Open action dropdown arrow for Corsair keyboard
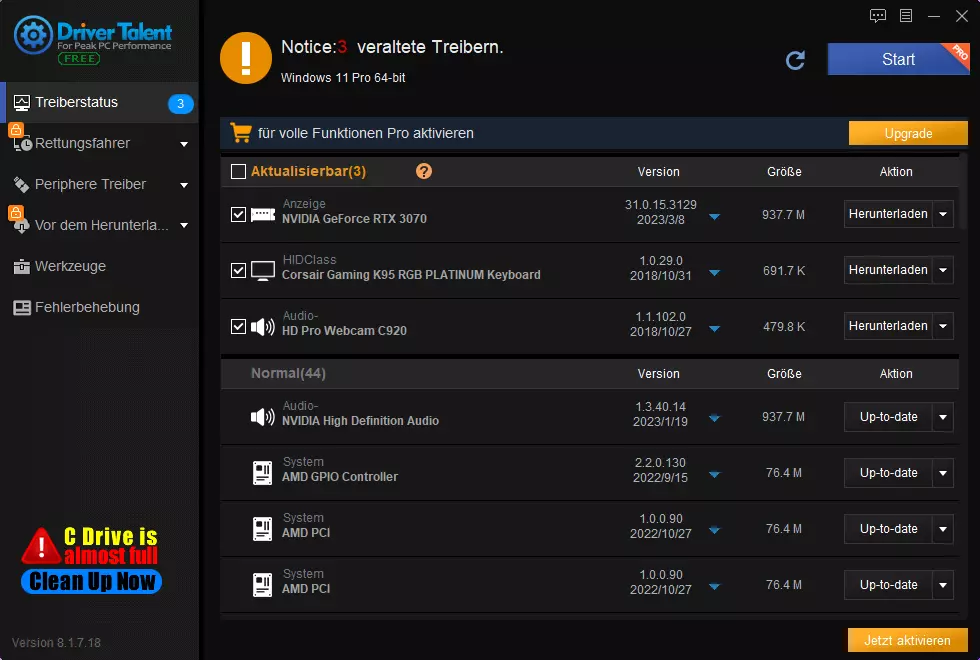The height and width of the screenshot is (660, 980). pos(943,270)
